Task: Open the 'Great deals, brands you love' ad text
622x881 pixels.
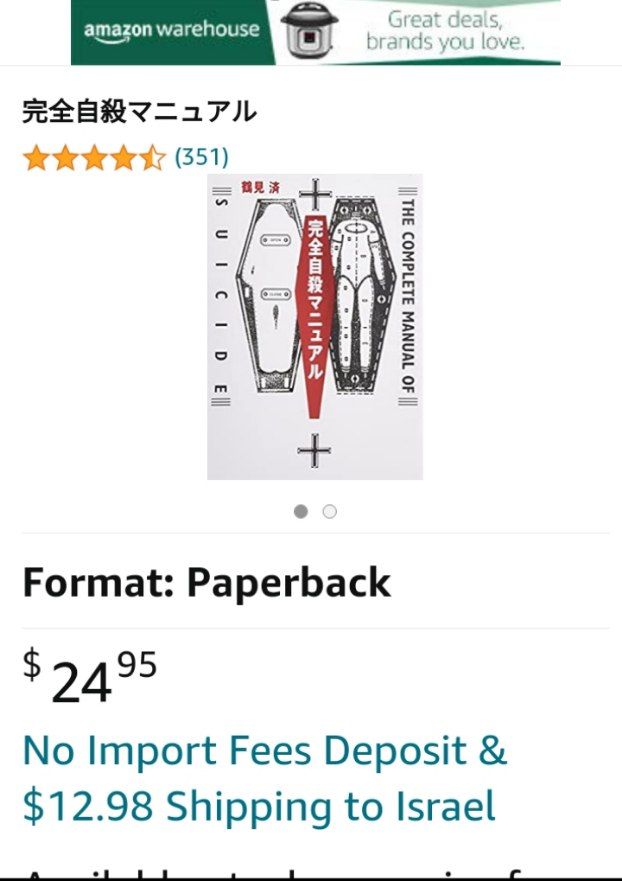Action: pyautogui.click(x=445, y=31)
